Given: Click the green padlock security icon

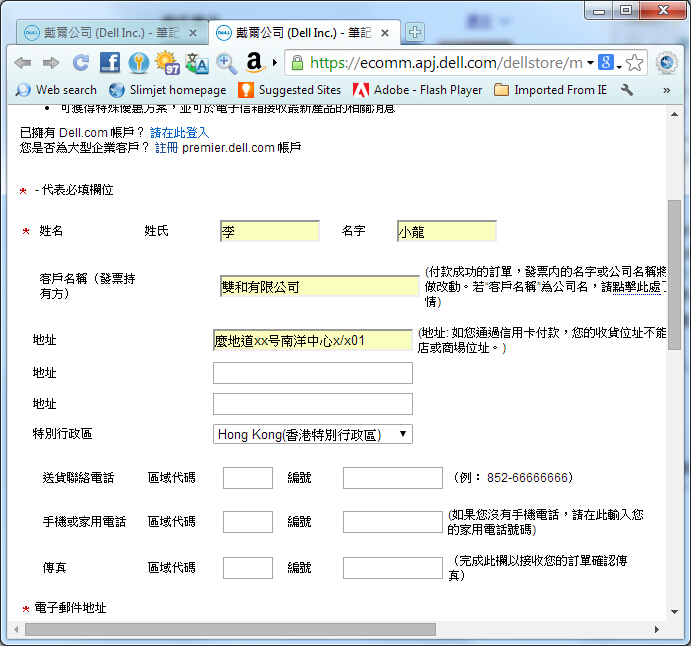Looking at the screenshot, I should tap(297, 63).
